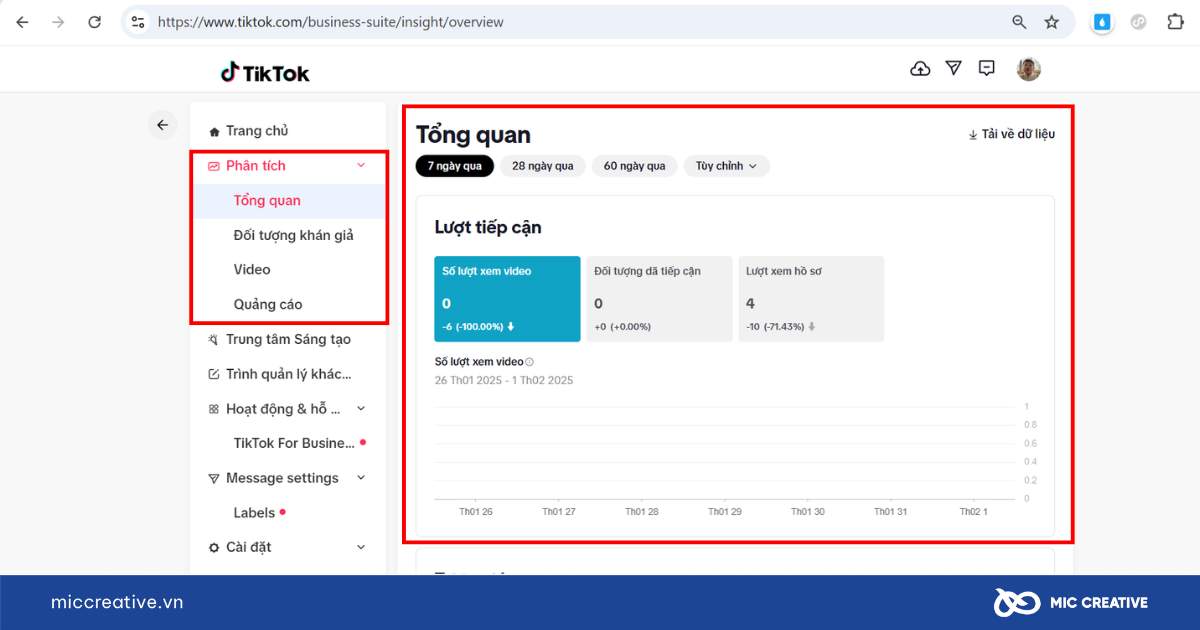This screenshot has width=1200, height=630.
Task: Click the Th01 29 axis label
Action: click(x=724, y=511)
